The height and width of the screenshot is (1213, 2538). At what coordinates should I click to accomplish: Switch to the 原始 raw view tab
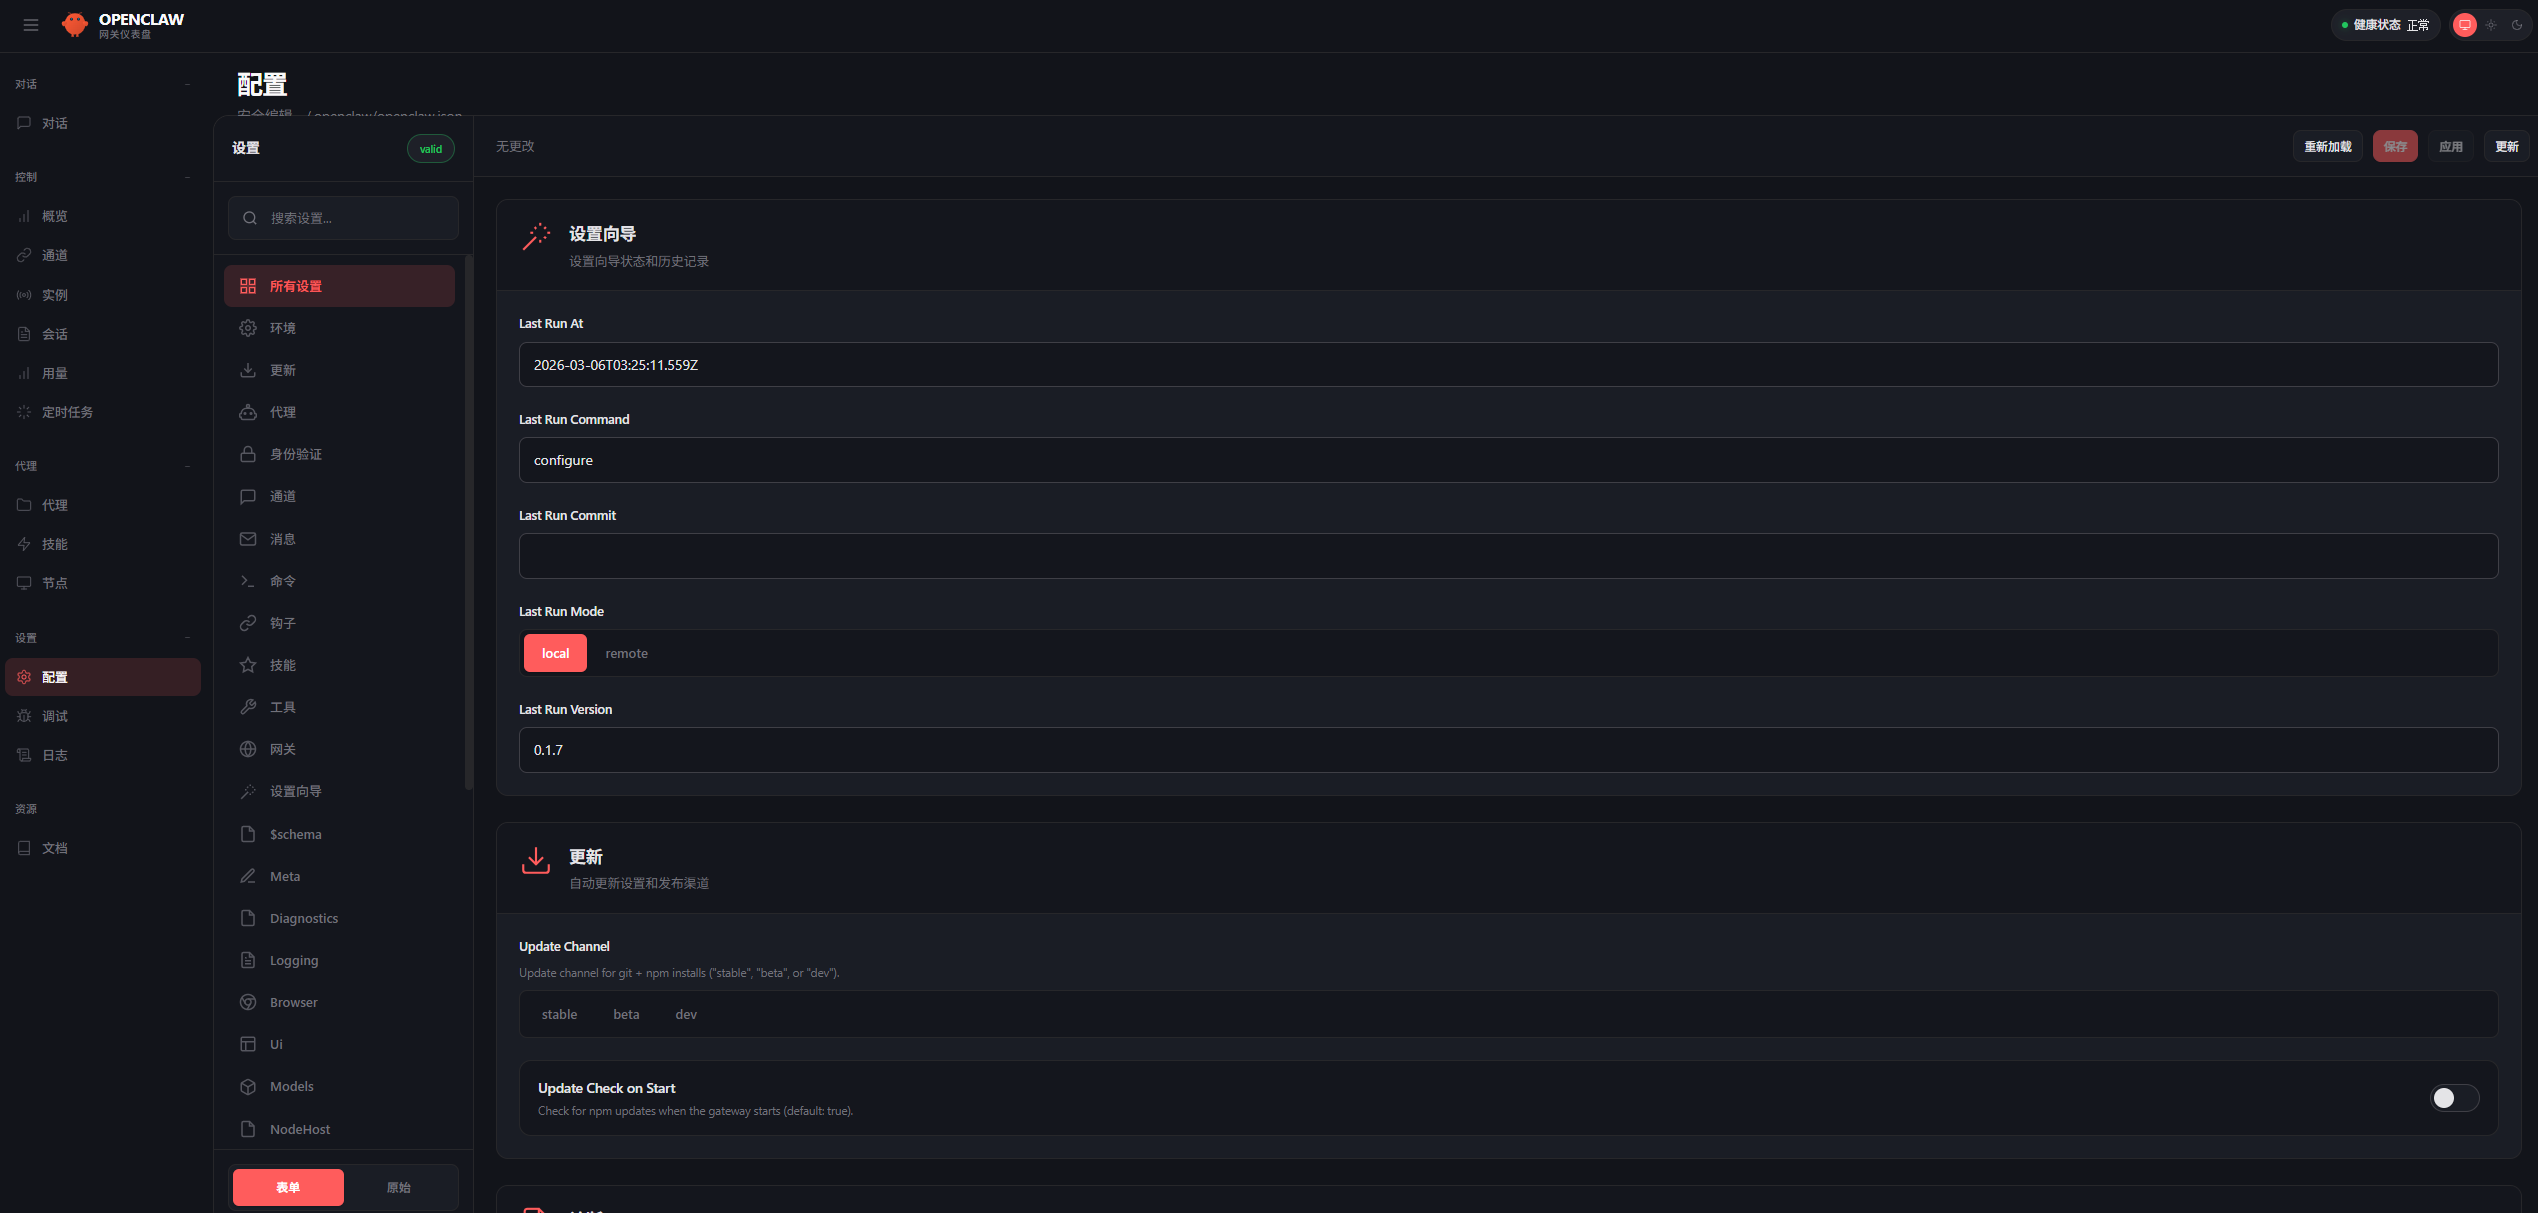pyautogui.click(x=399, y=1187)
